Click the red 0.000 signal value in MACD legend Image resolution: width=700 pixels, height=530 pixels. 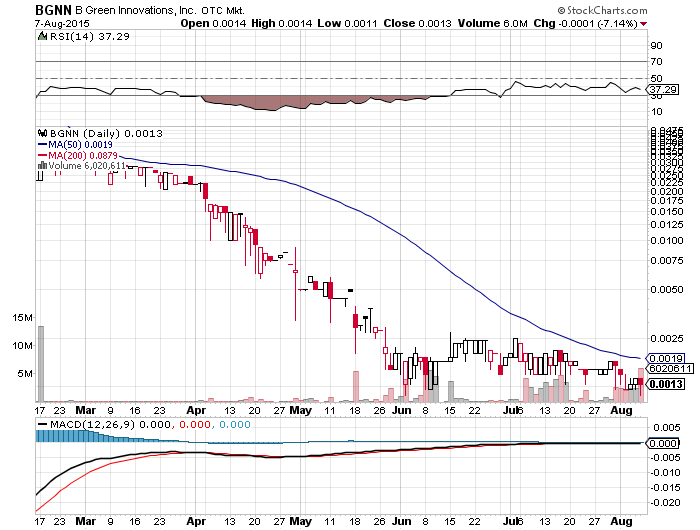[195, 424]
